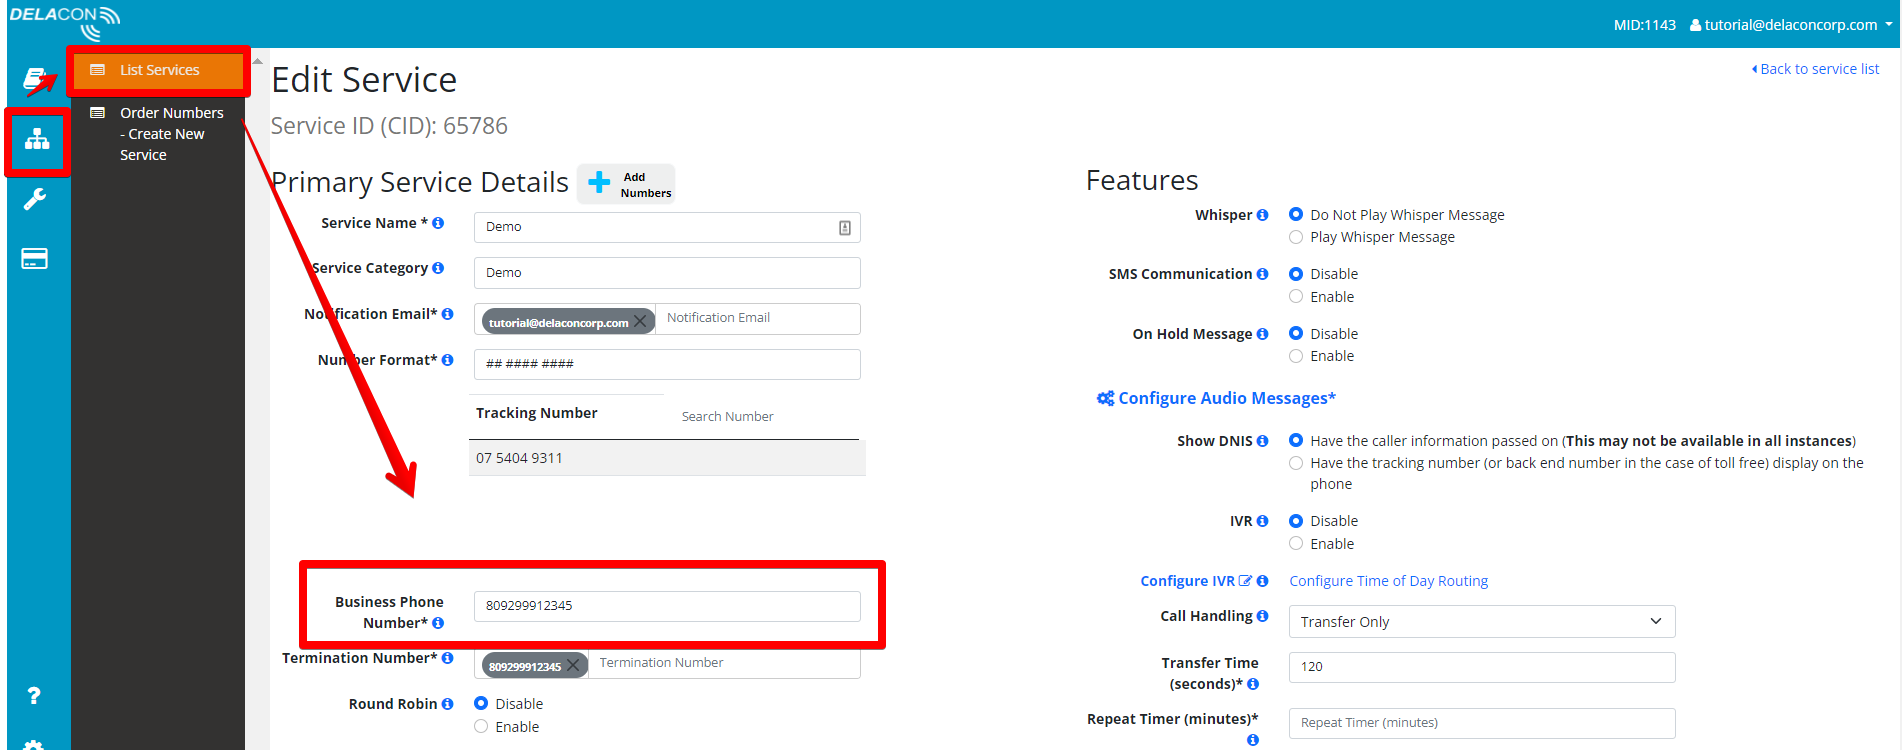Image resolution: width=1902 pixels, height=750 pixels.
Task: Choose tracking number display for Show DNIS
Action: click(1296, 463)
